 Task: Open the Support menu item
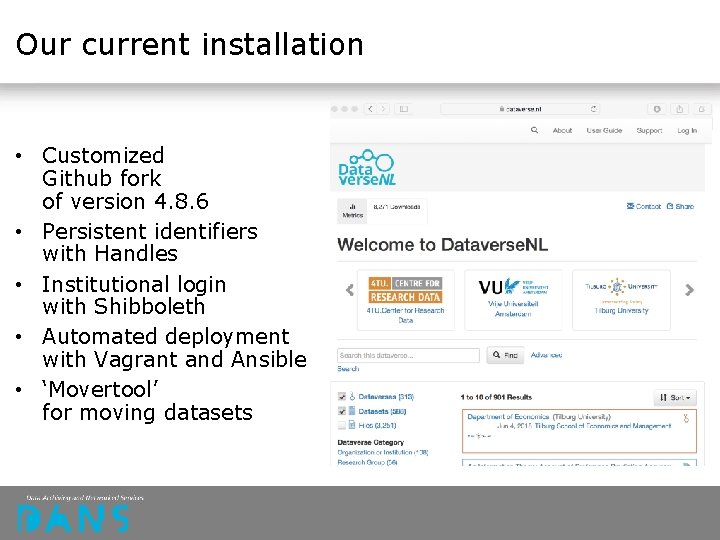coord(649,130)
